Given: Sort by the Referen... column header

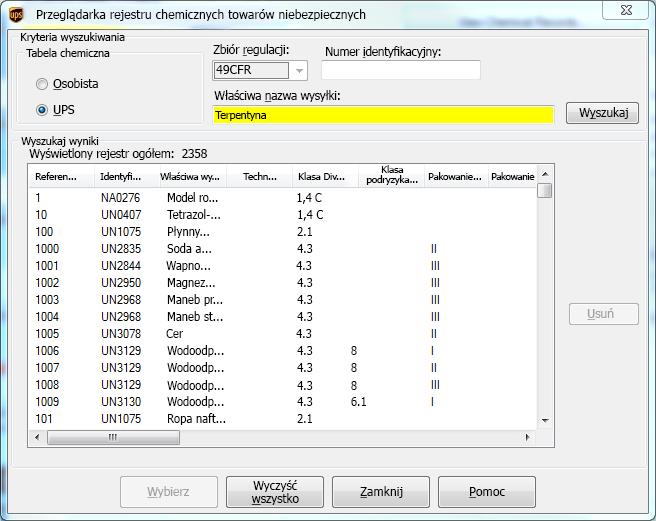Looking at the screenshot, I should [62, 177].
